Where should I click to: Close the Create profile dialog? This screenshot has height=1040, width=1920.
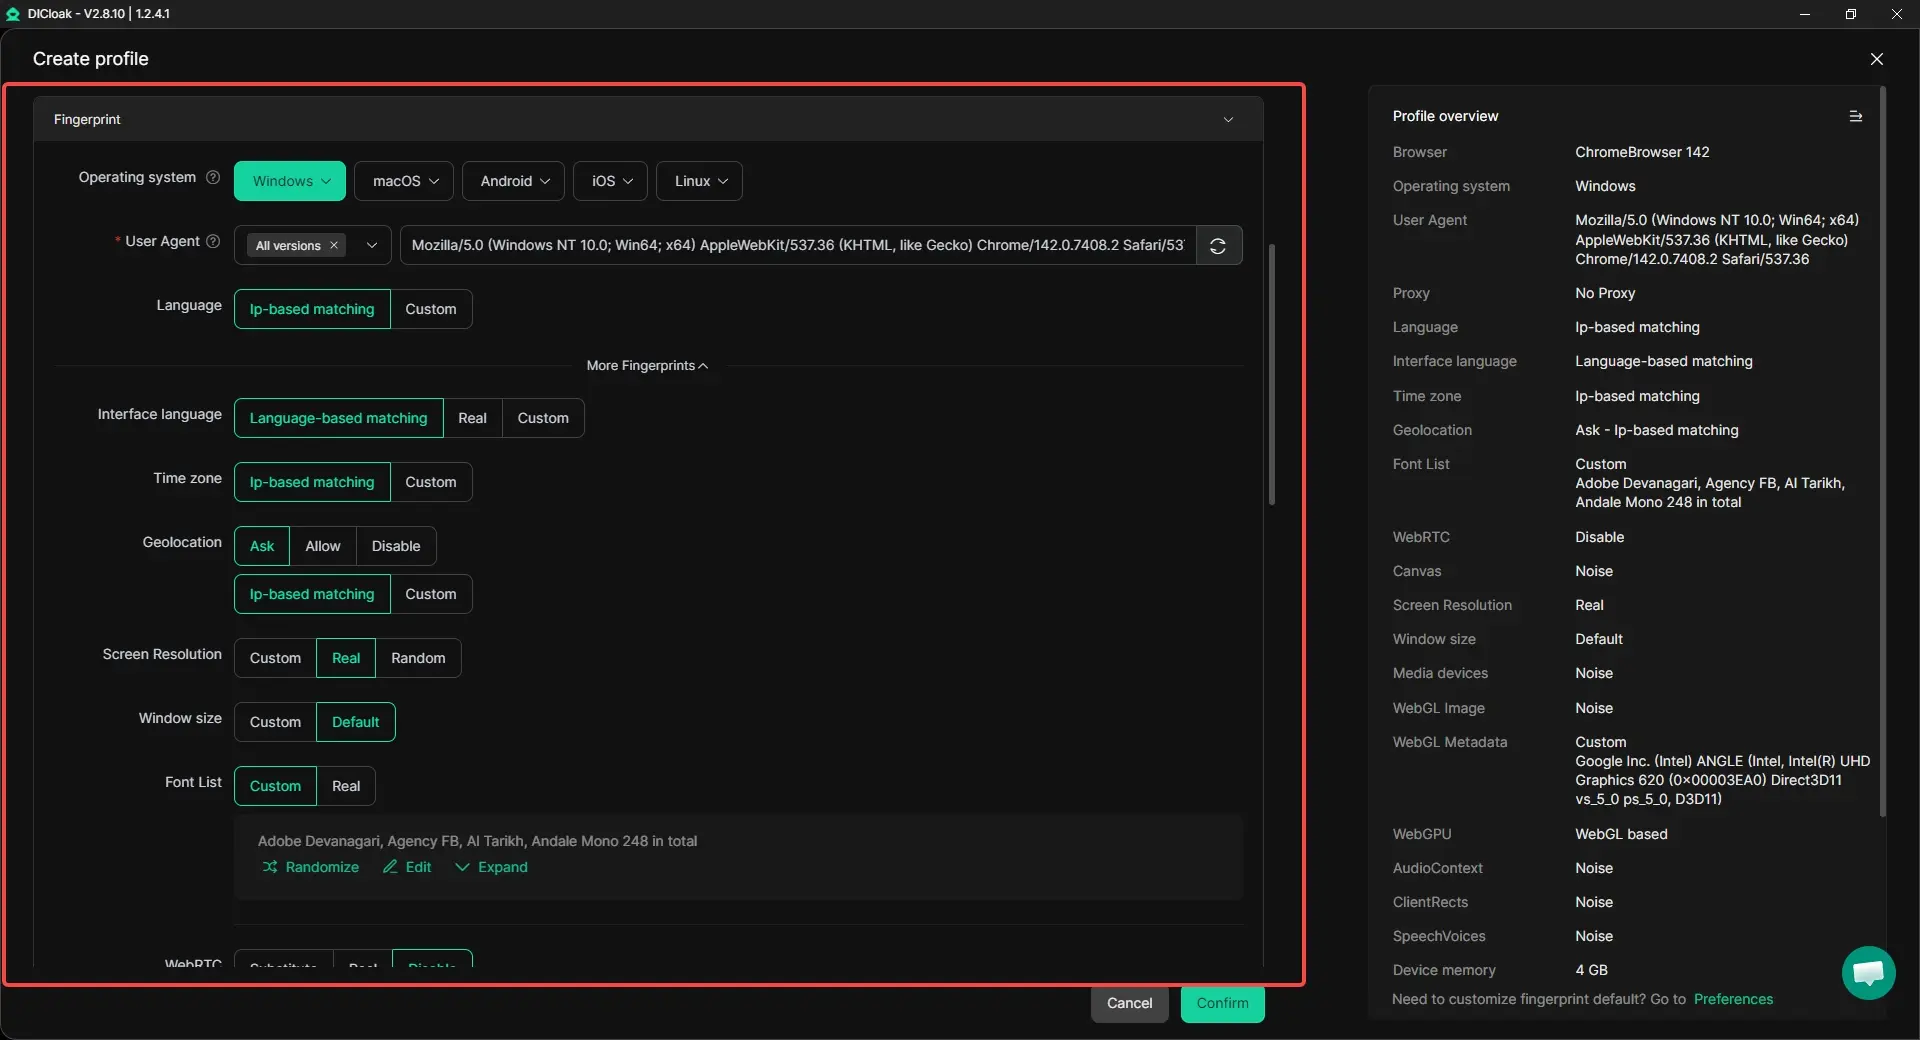pos(1876,60)
